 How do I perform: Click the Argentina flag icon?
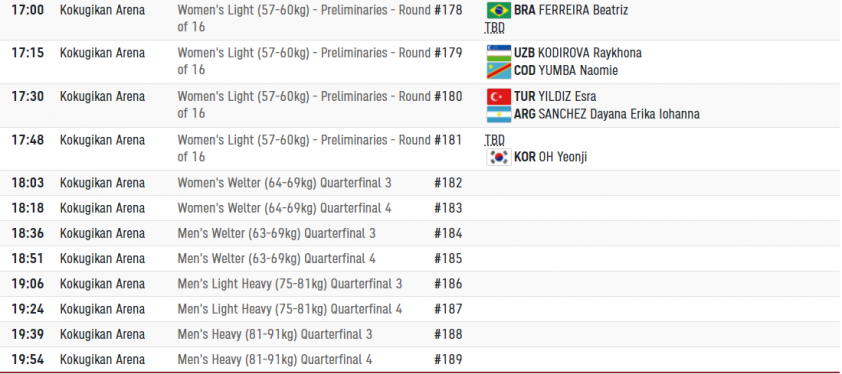click(499, 114)
